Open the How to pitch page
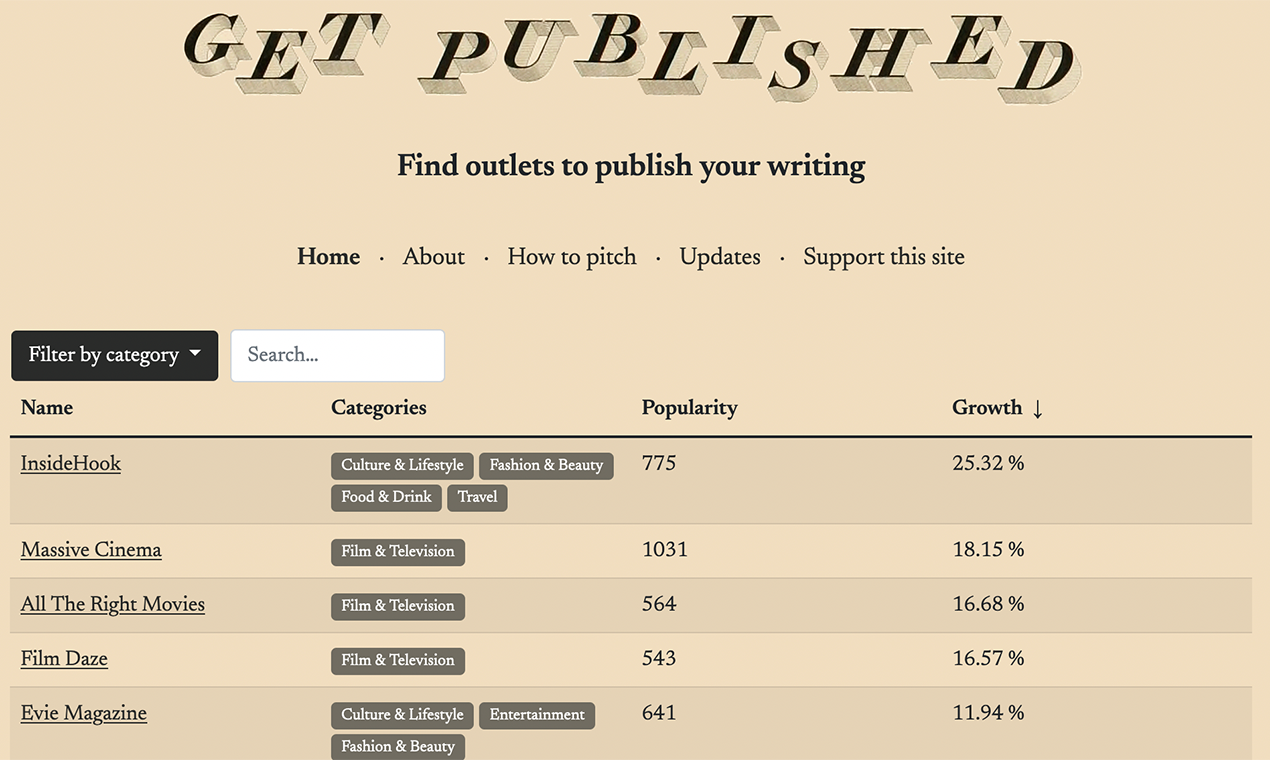1270x760 pixels. click(571, 257)
